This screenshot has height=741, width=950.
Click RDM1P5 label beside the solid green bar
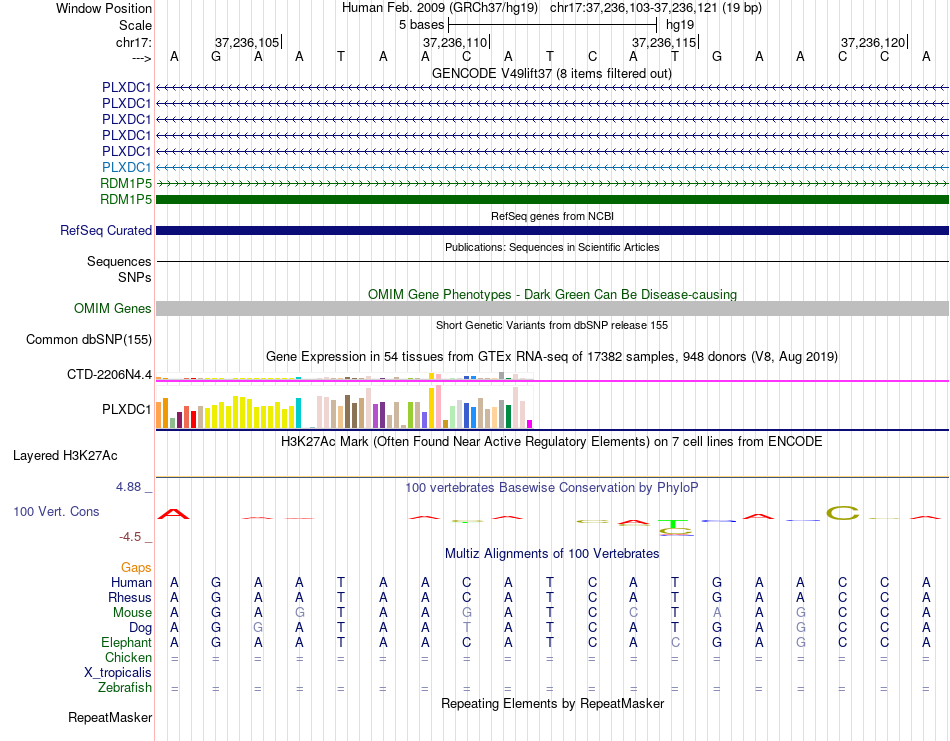pos(126,199)
